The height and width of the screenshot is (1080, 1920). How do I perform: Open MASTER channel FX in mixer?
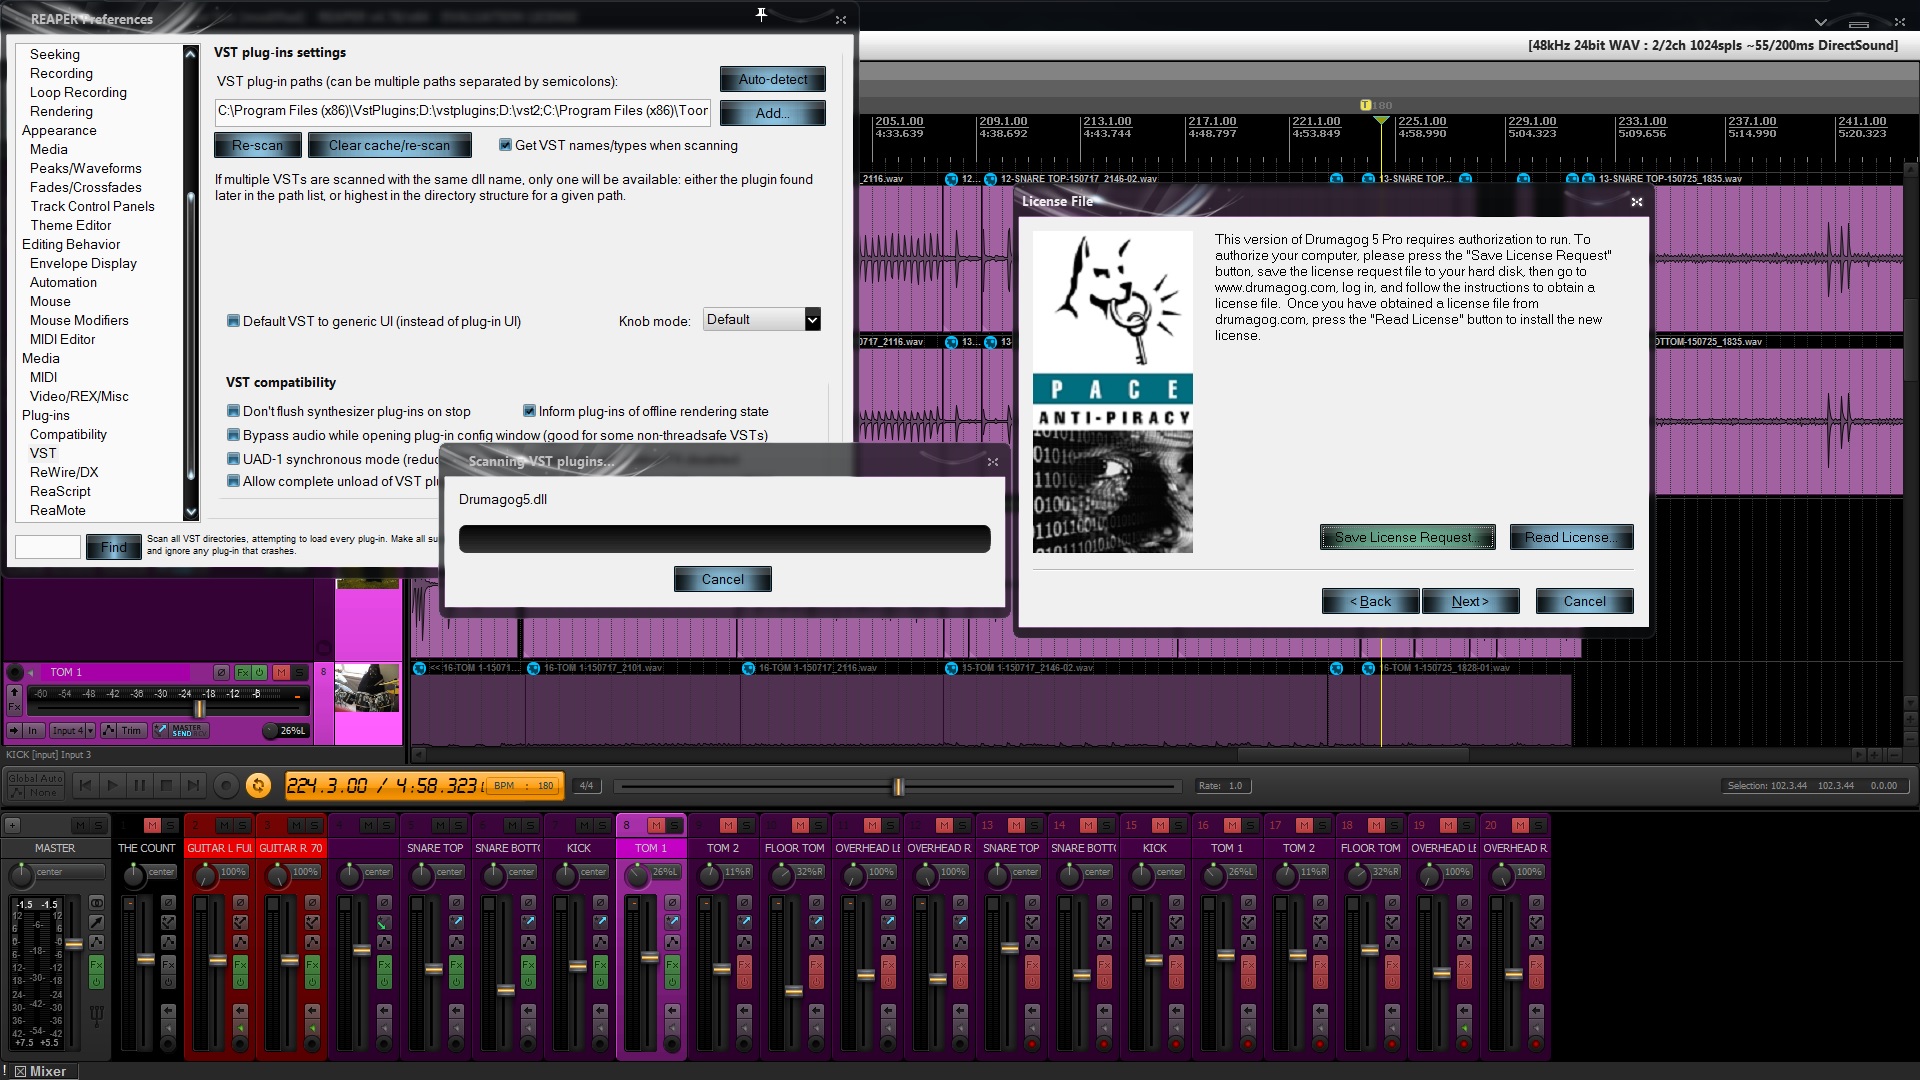[x=96, y=966]
